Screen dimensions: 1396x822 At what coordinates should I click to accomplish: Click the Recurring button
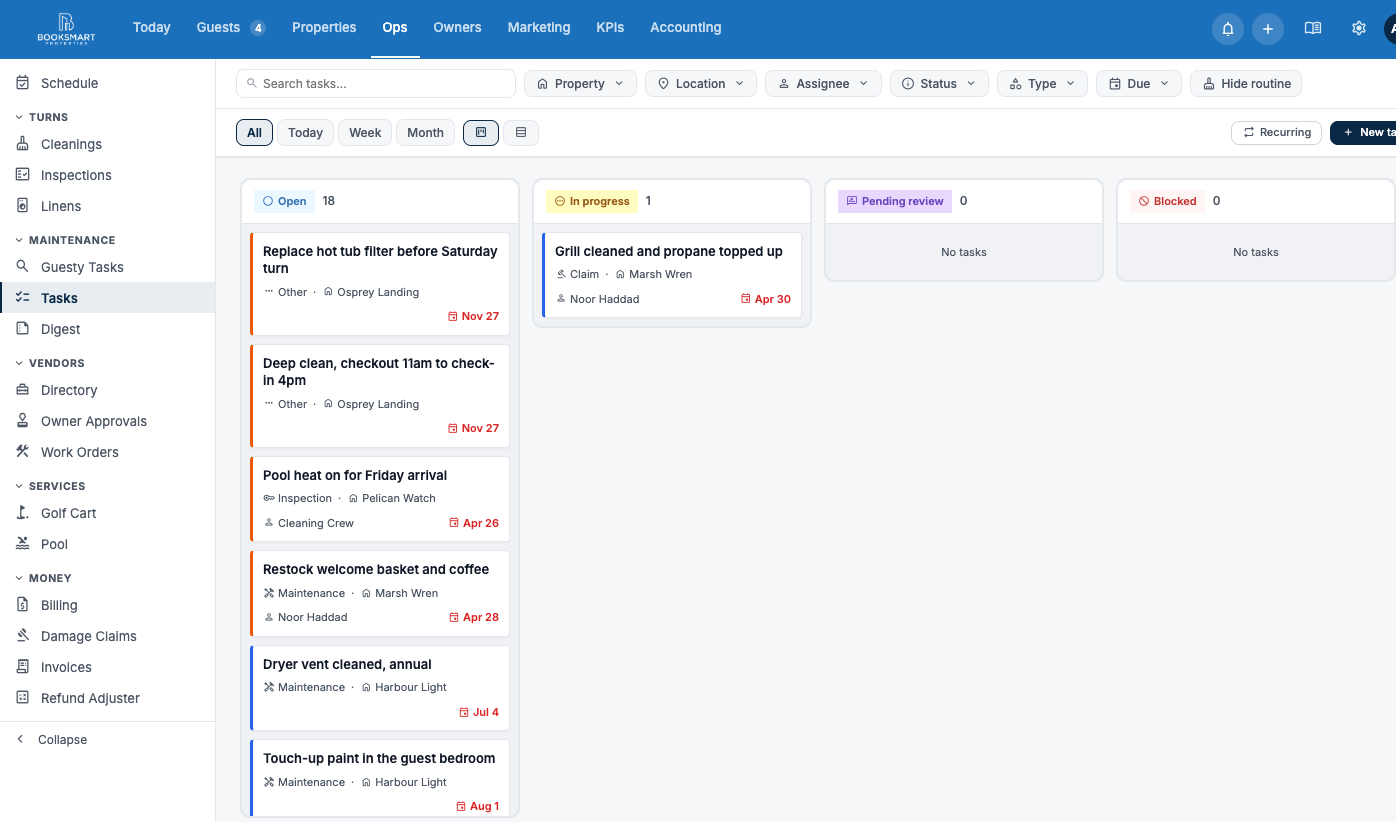[x=1277, y=132]
